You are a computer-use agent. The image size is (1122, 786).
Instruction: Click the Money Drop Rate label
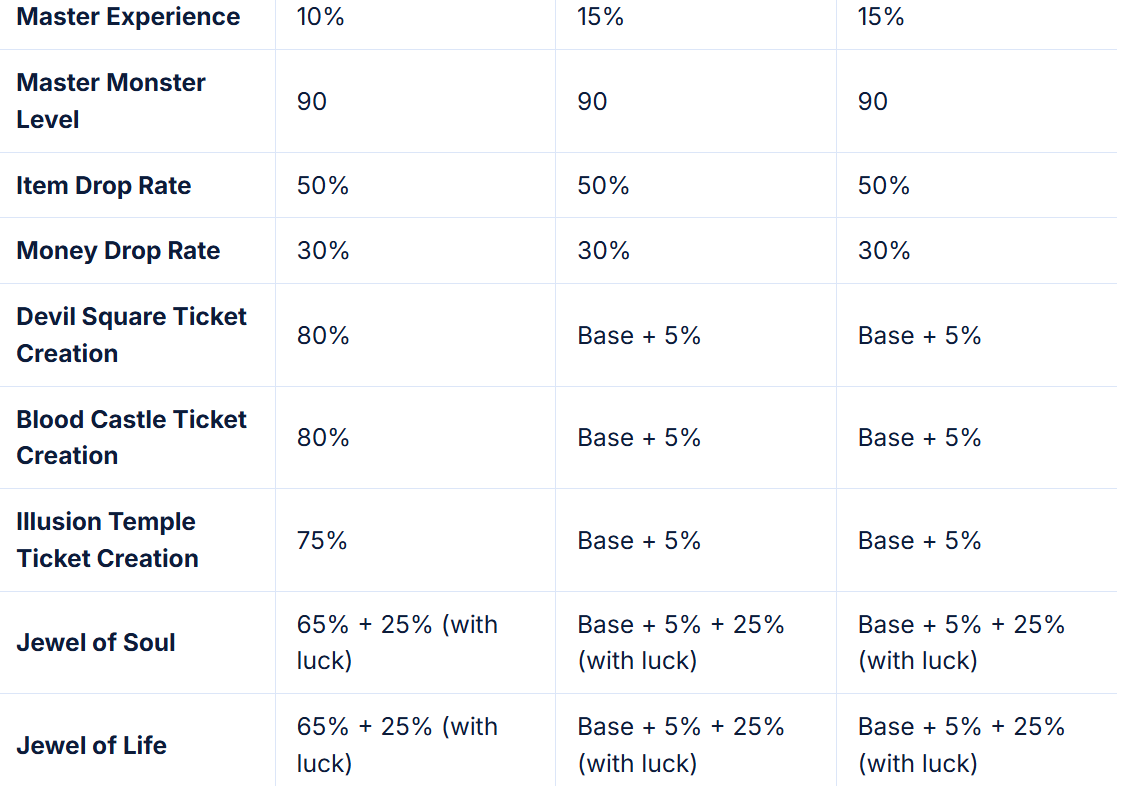click(x=118, y=250)
